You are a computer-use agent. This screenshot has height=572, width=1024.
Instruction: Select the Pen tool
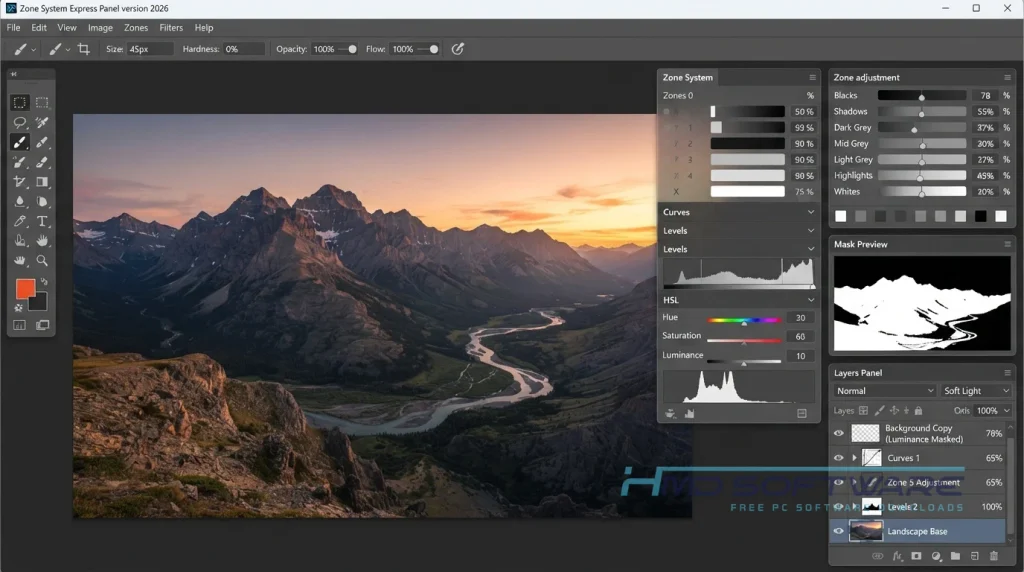pos(20,221)
